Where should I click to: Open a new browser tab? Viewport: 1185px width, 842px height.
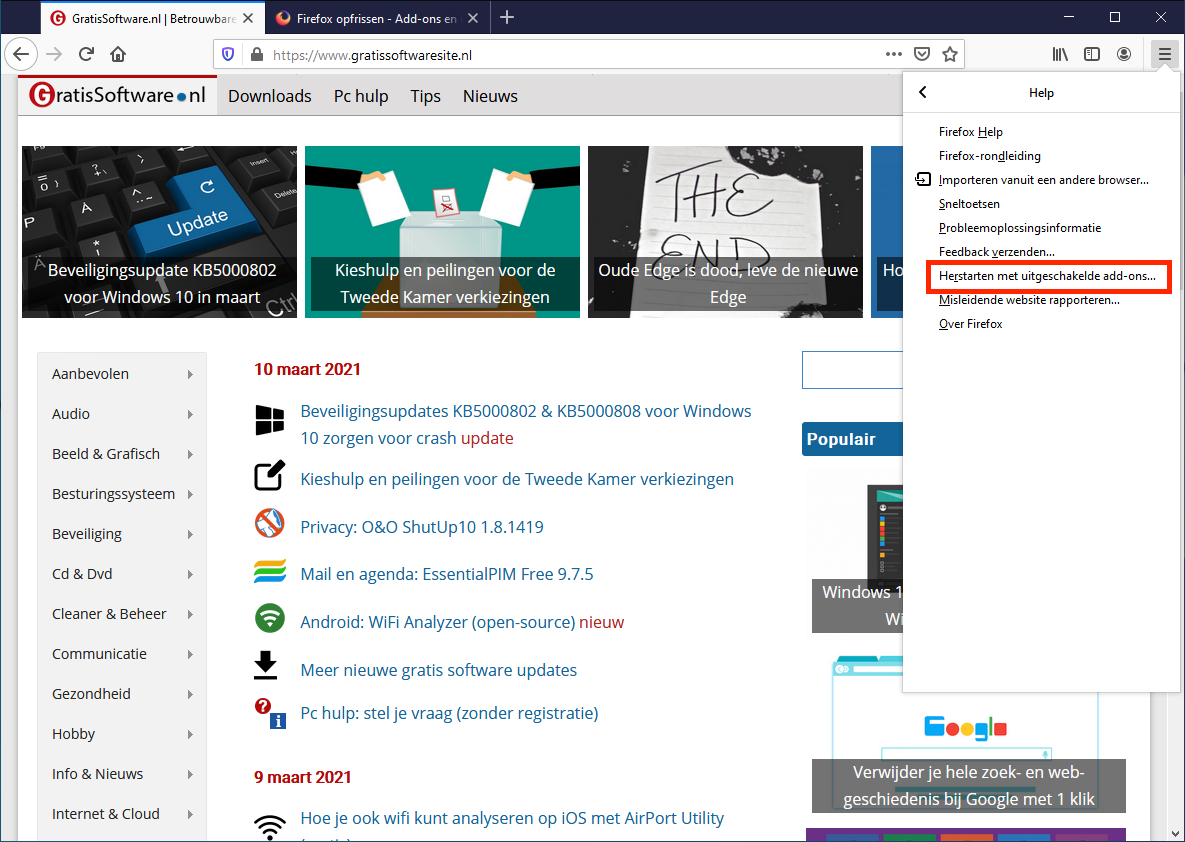(x=507, y=17)
